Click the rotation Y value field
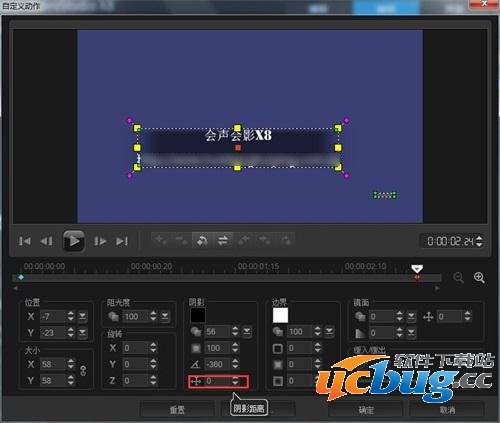The width and height of the screenshot is (500, 423). click(136, 364)
